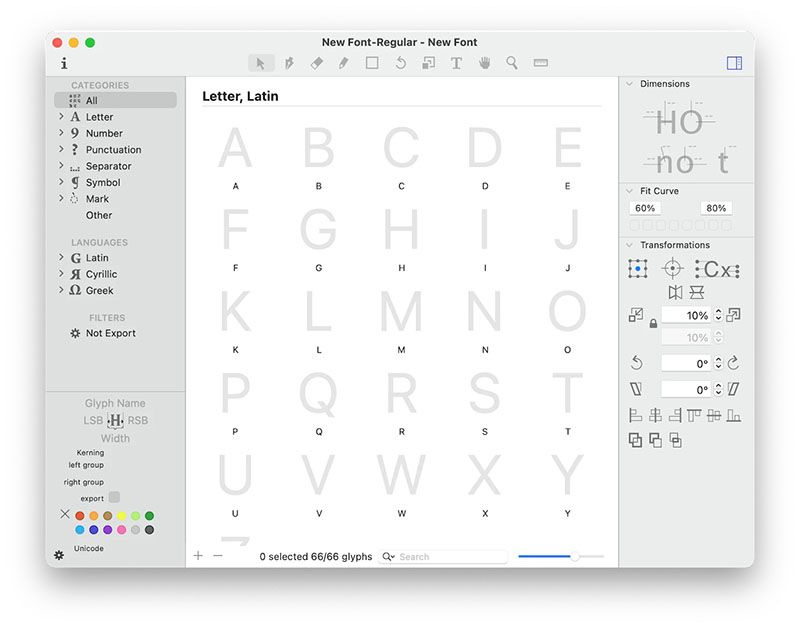The width and height of the screenshot is (800, 628).
Task: Select the glyph cell Q
Action: click(x=319, y=403)
